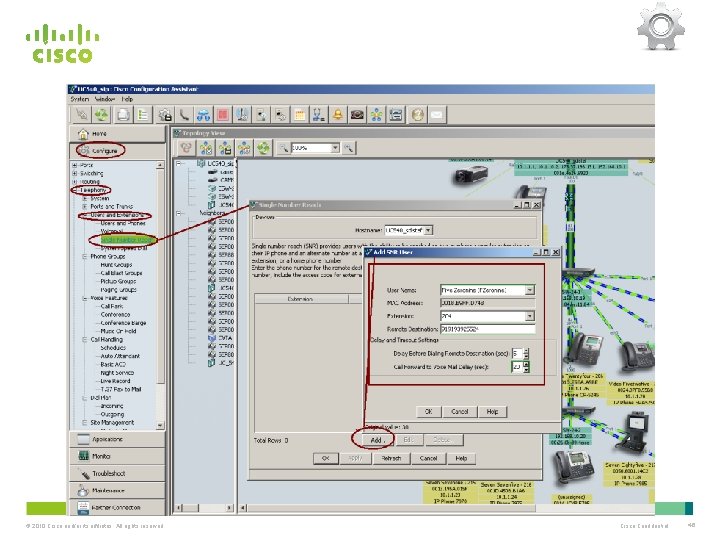Click the Add button in Single Number Reach

point(376,440)
